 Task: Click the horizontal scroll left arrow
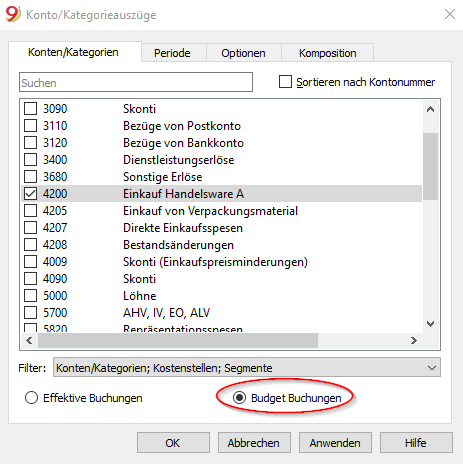(29, 340)
